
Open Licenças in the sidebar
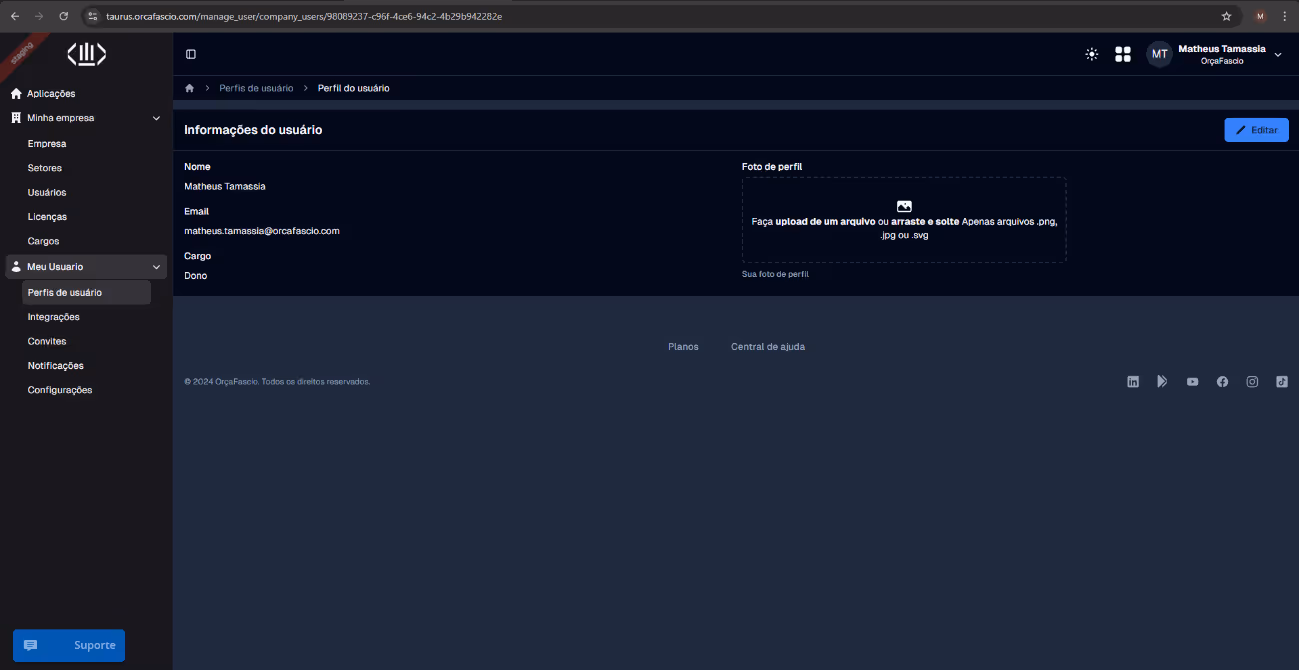(48, 217)
